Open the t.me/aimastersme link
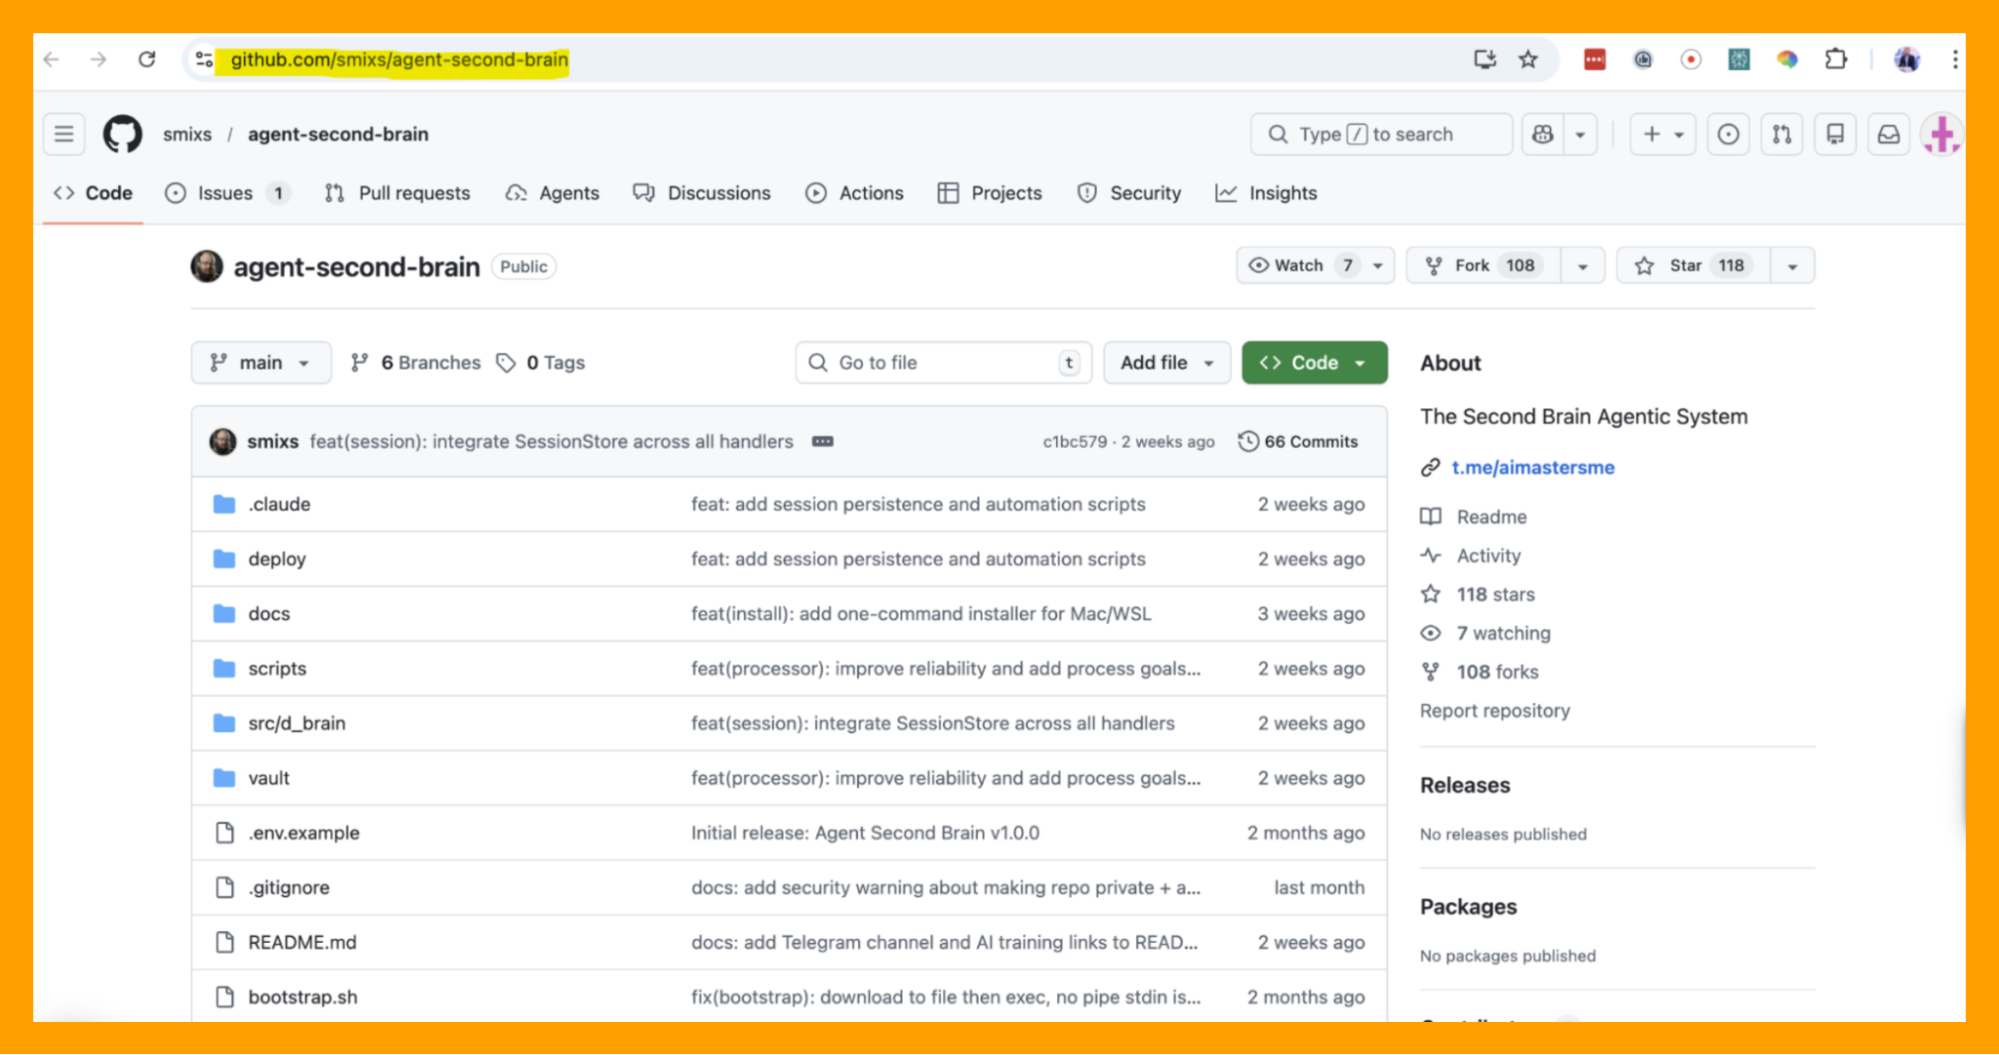 click(1532, 468)
